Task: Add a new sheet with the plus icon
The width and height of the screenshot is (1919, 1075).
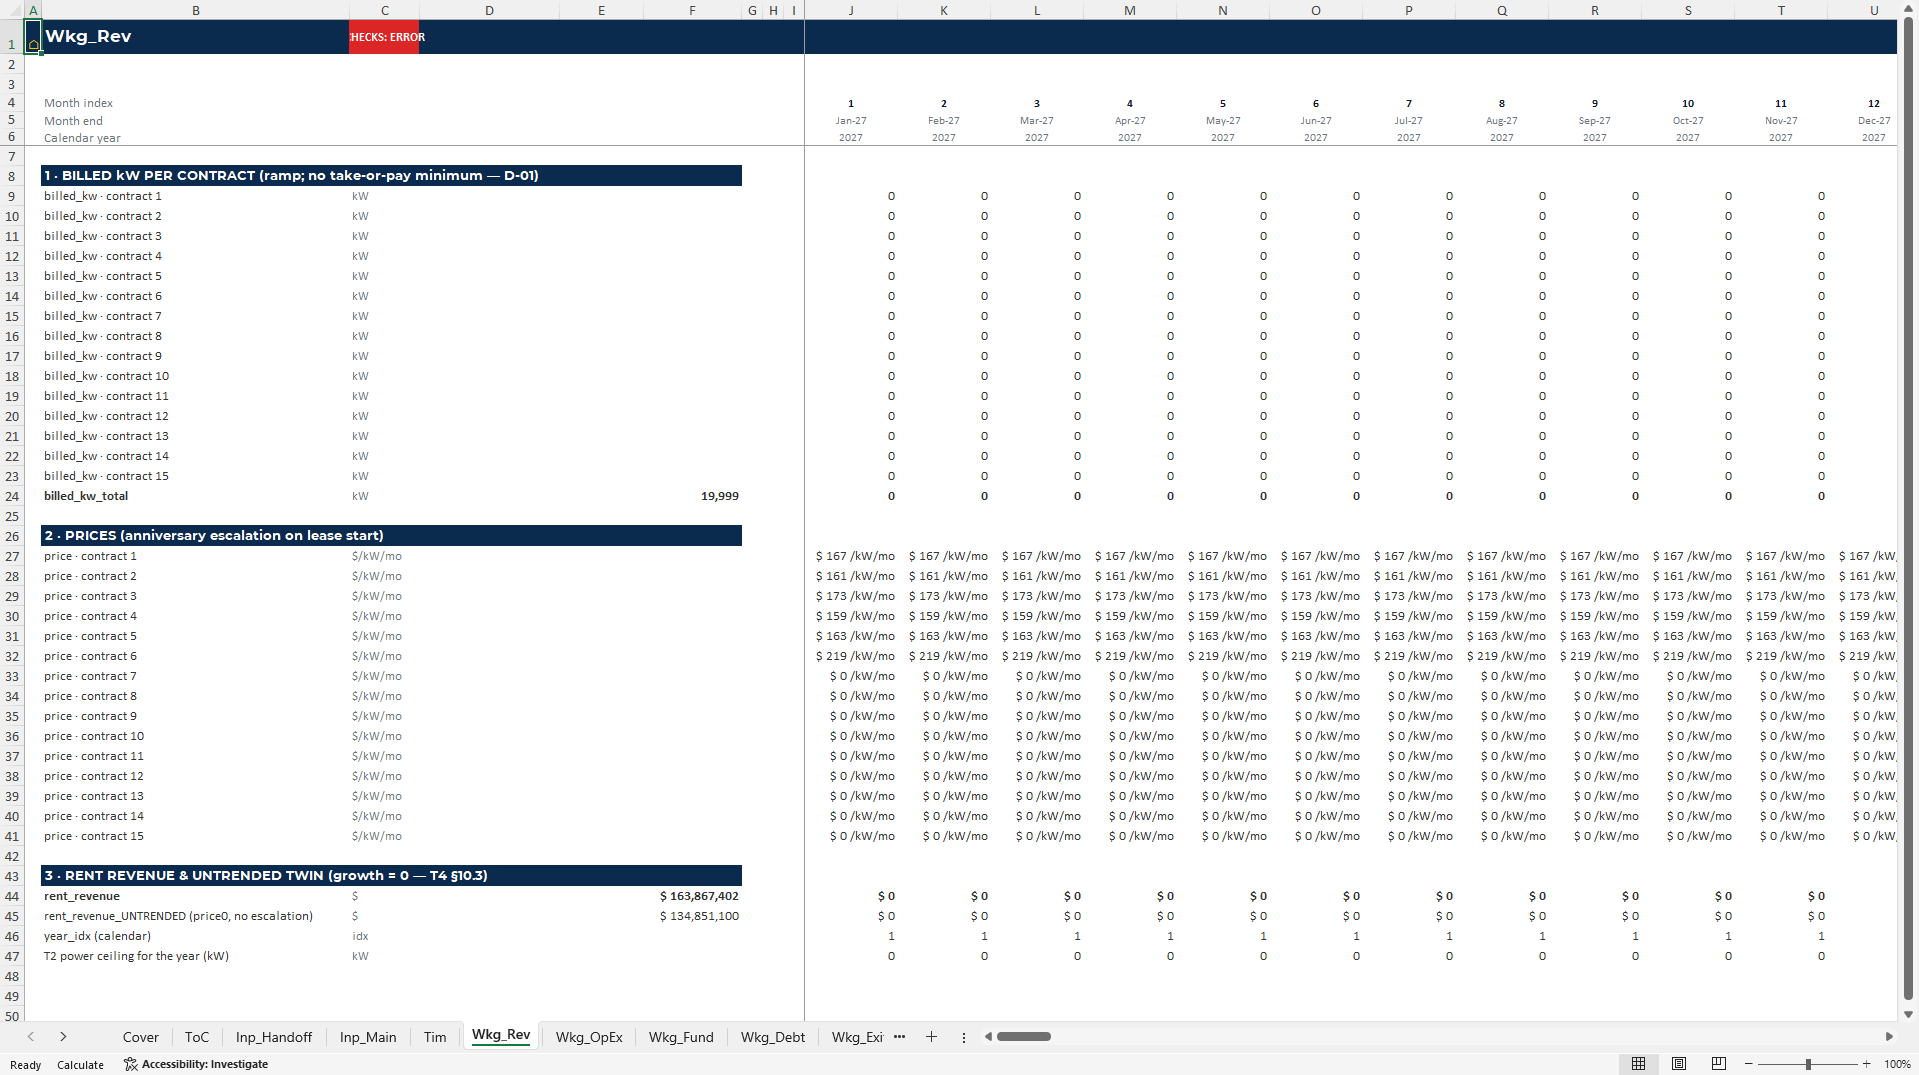Action: point(931,1037)
